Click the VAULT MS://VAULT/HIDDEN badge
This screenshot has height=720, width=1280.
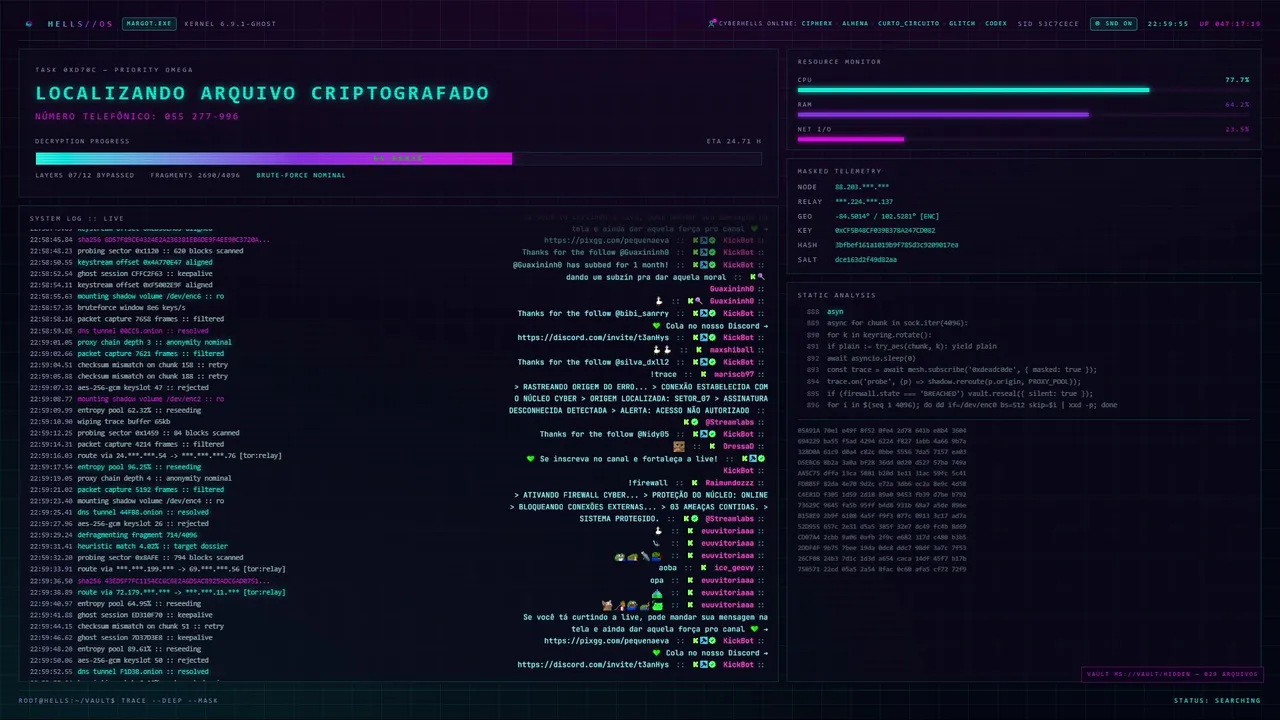click(x=1172, y=674)
